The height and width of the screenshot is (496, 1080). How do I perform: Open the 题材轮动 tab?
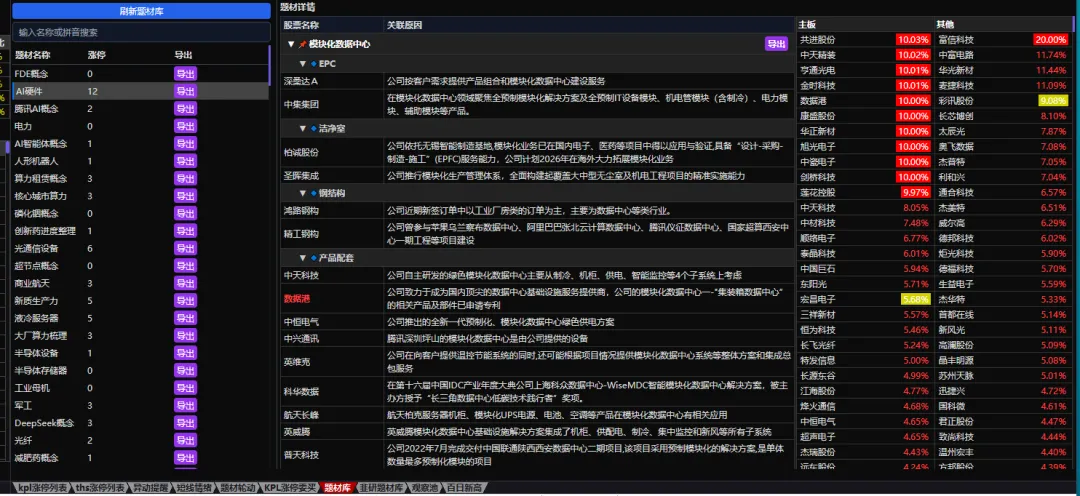point(238,488)
